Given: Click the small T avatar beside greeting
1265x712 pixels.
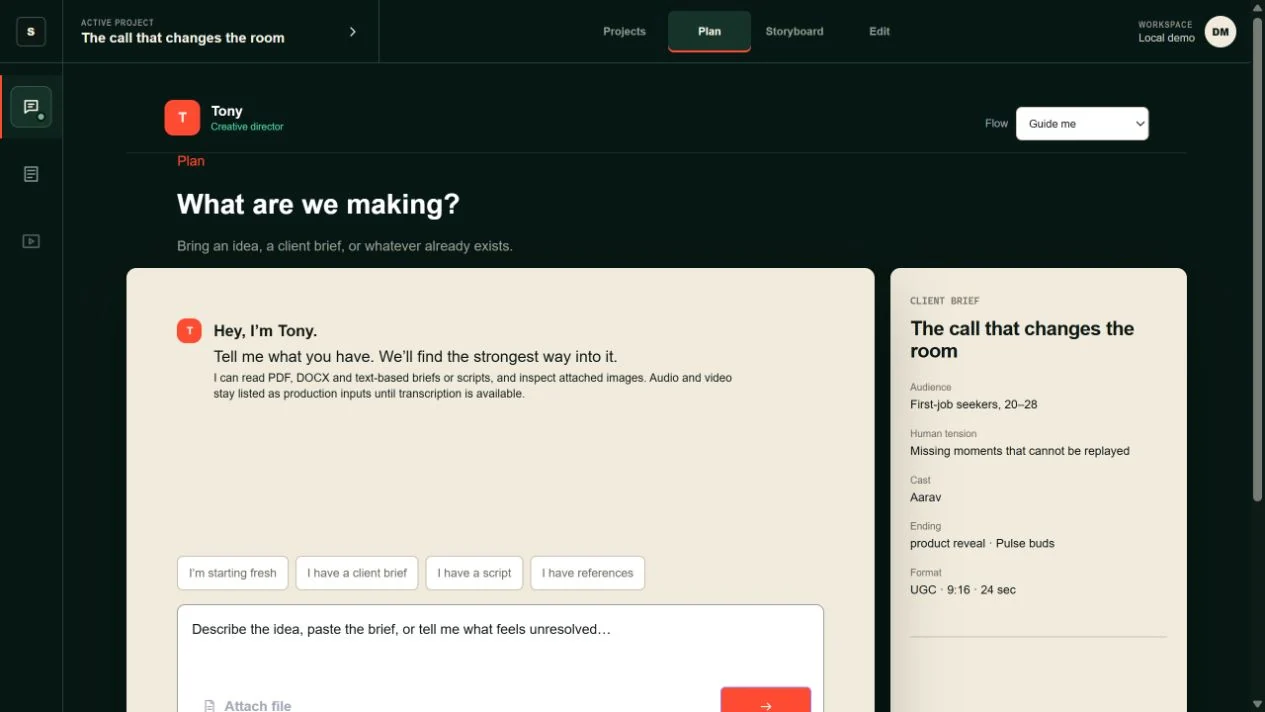Looking at the screenshot, I should pos(189,331).
